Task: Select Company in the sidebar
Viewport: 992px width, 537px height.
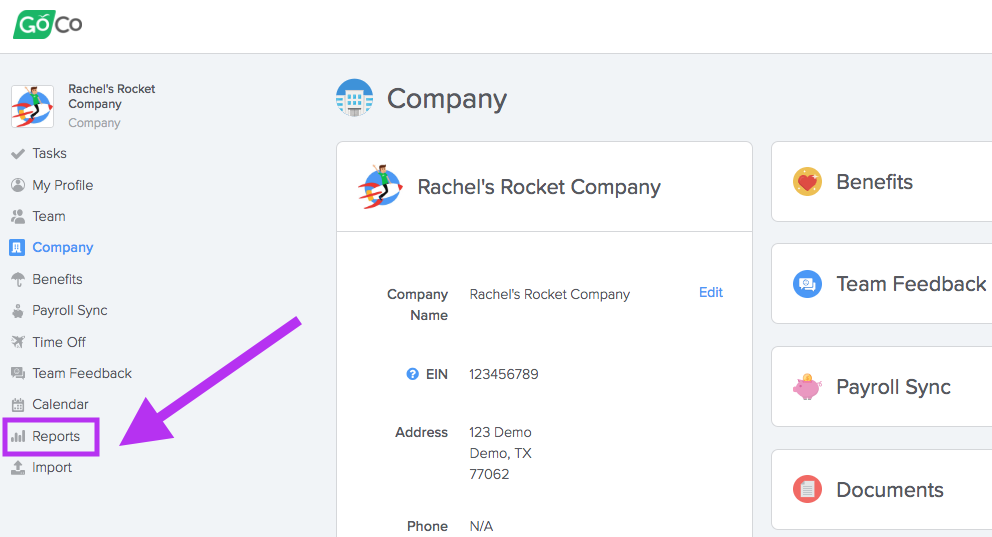Action: tap(63, 247)
